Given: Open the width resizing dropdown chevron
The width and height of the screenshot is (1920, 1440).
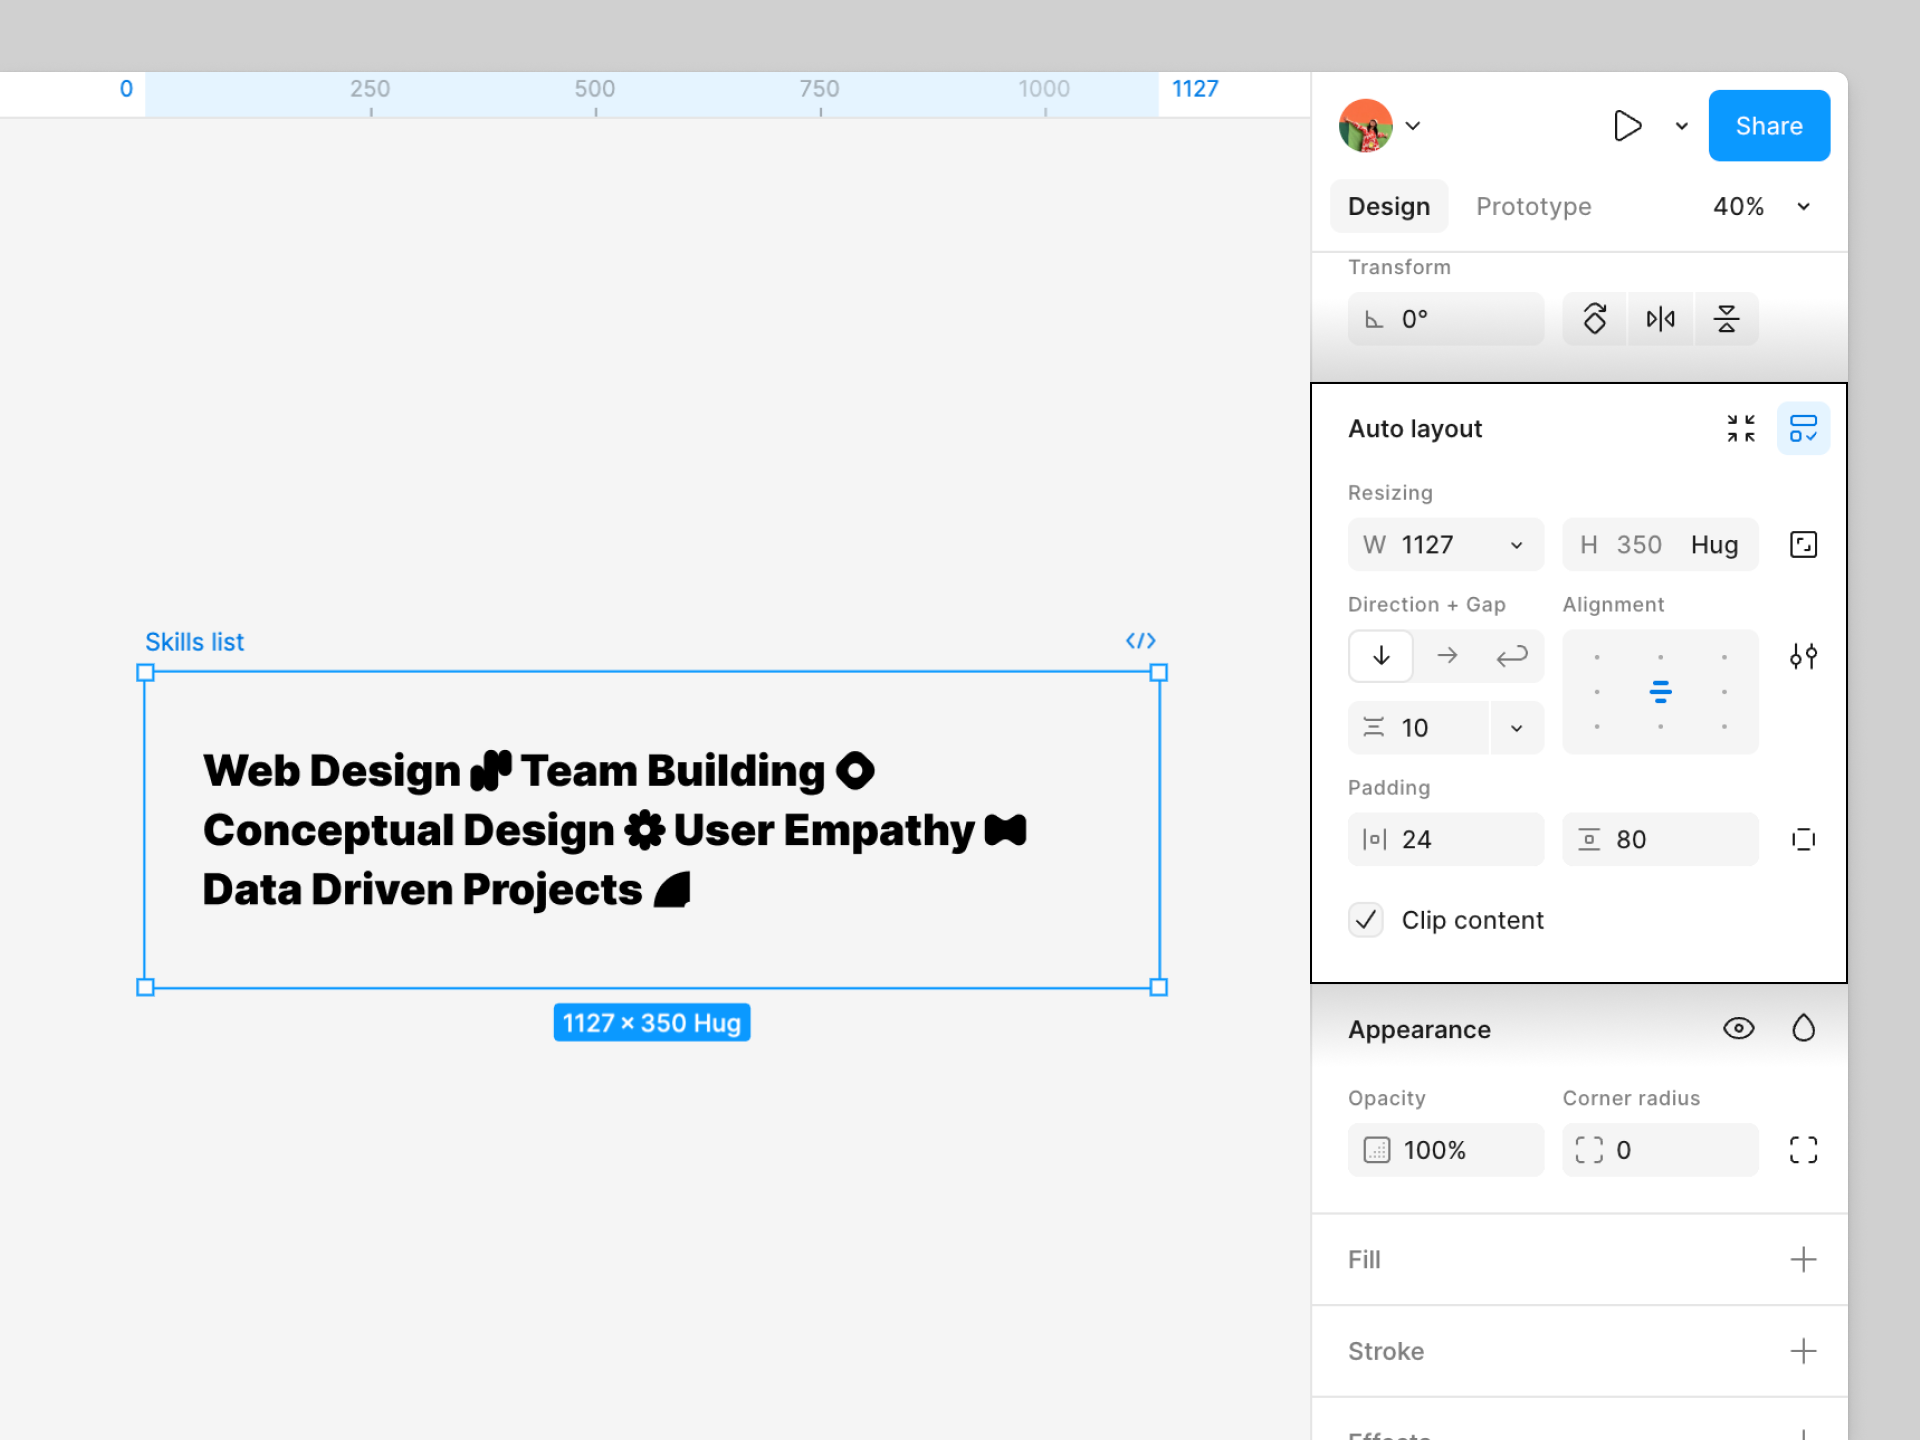Looking at the screenshot, I should tap(1517, 545).
